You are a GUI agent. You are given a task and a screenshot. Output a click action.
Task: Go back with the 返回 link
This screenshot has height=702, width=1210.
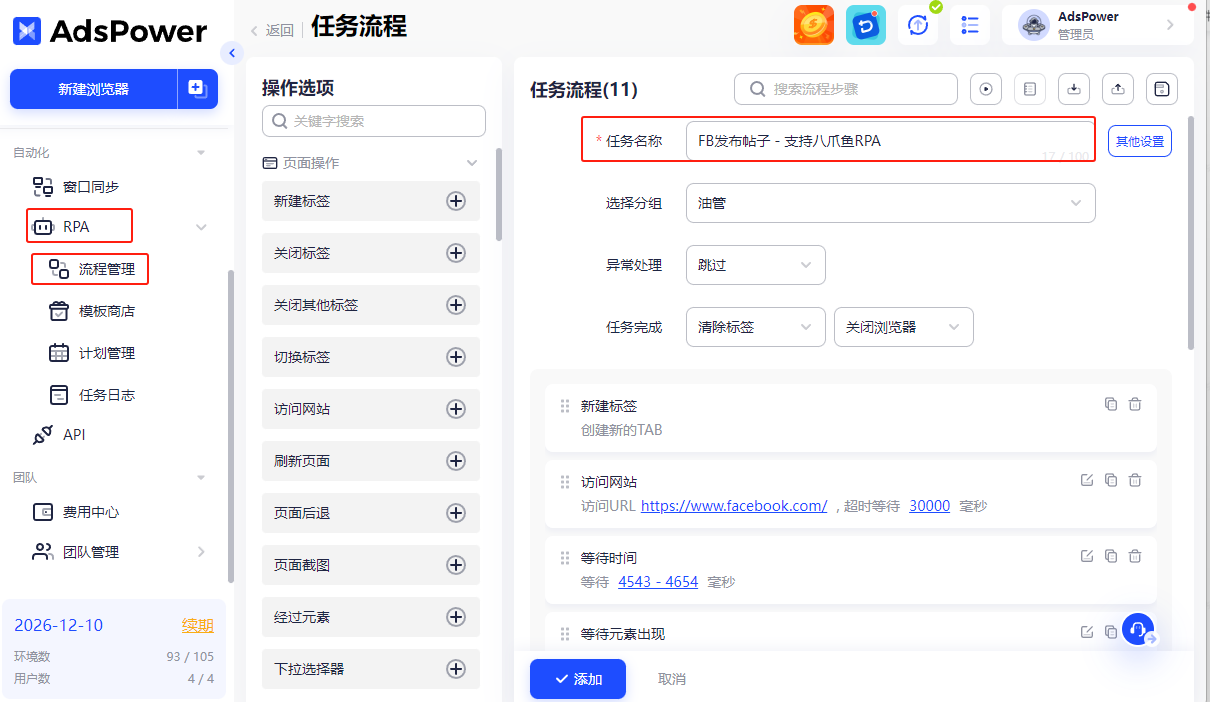[x=272, y=30]
